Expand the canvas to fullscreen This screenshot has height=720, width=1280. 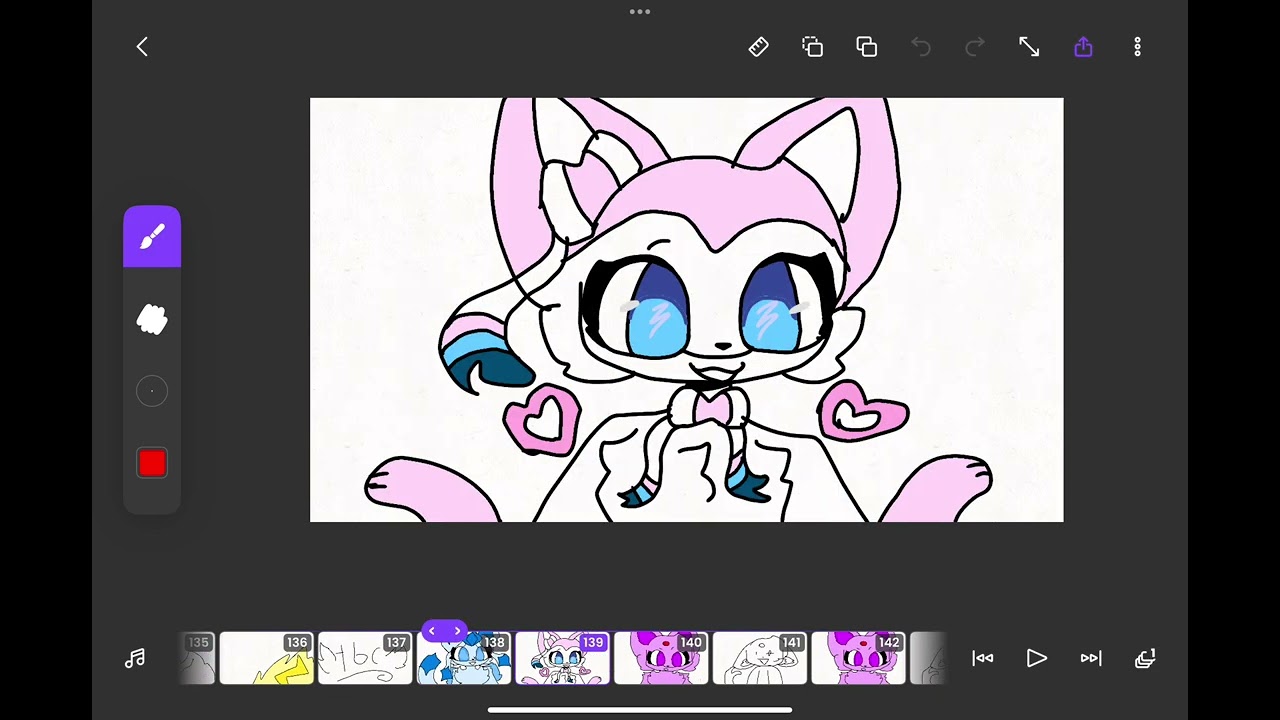click(x=1029, y=47)
